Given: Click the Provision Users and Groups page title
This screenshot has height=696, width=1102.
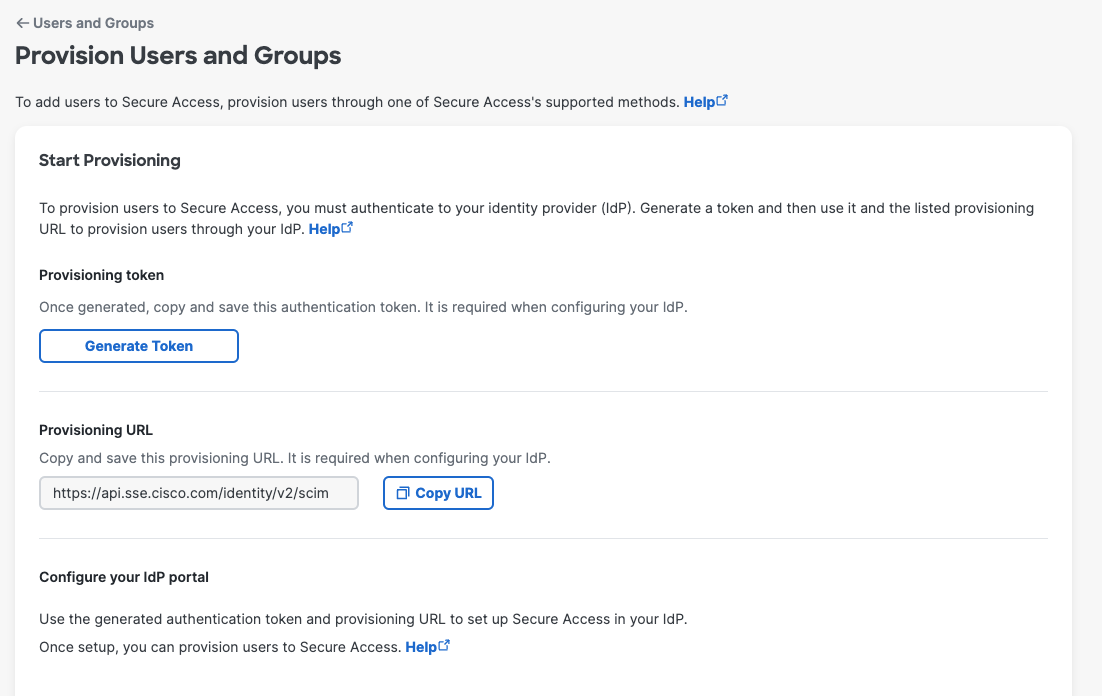Looking at the screenshot, I should click(x=178, y=56).
